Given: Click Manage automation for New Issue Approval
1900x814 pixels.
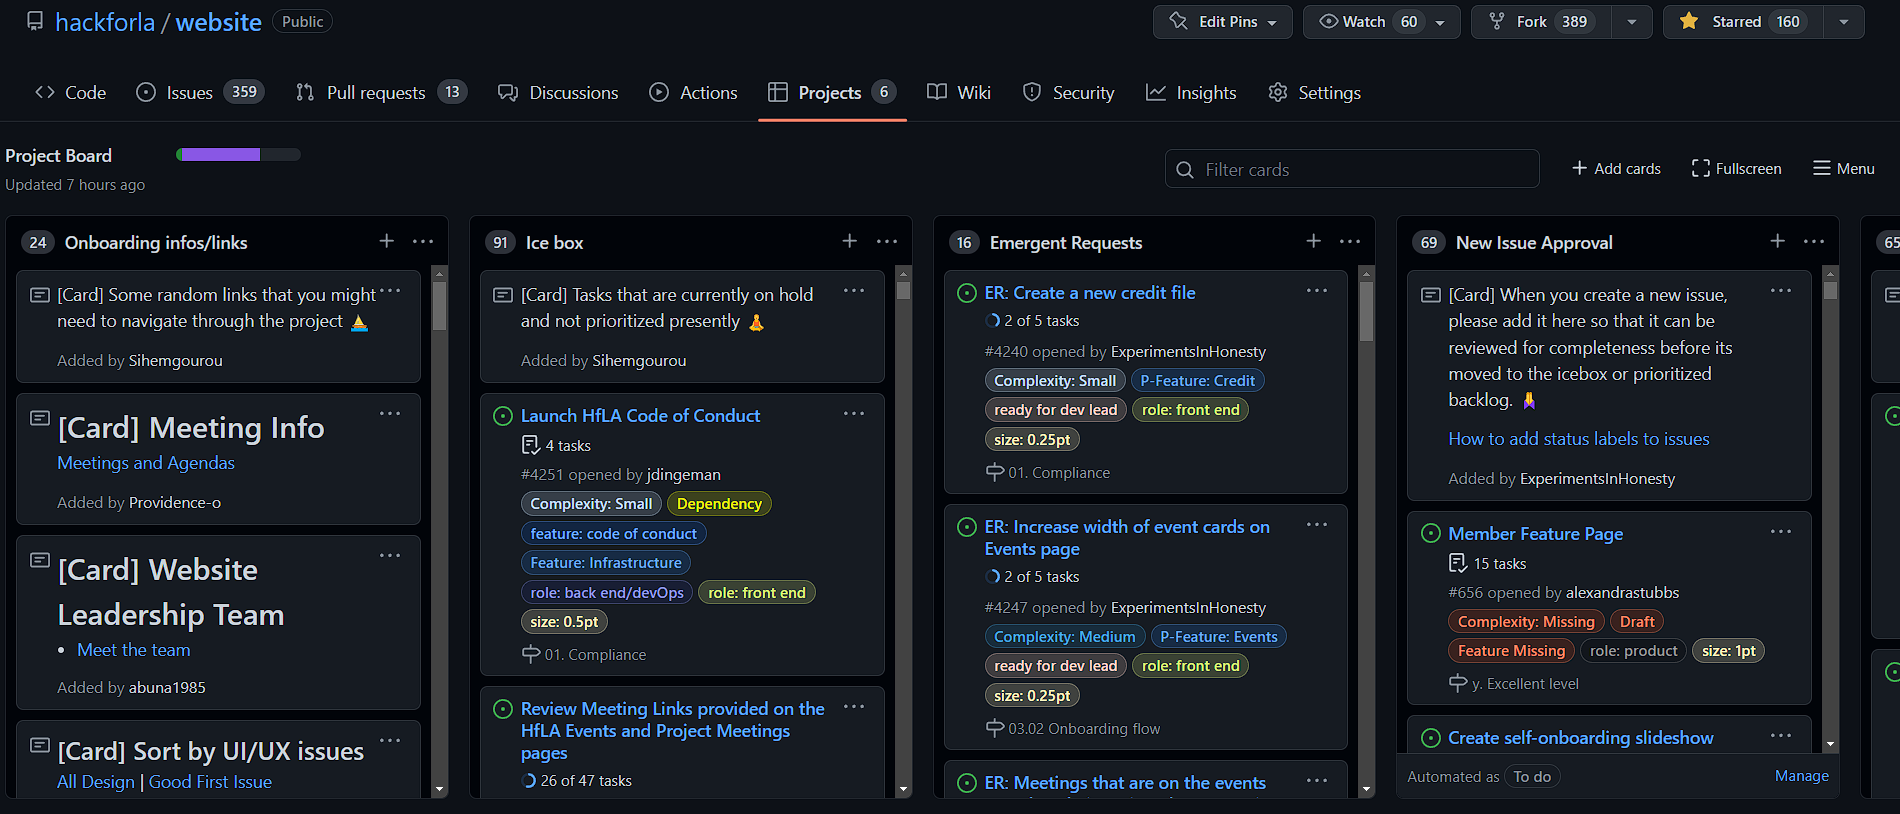Looking at the screenshot, I should [1802, 776].
